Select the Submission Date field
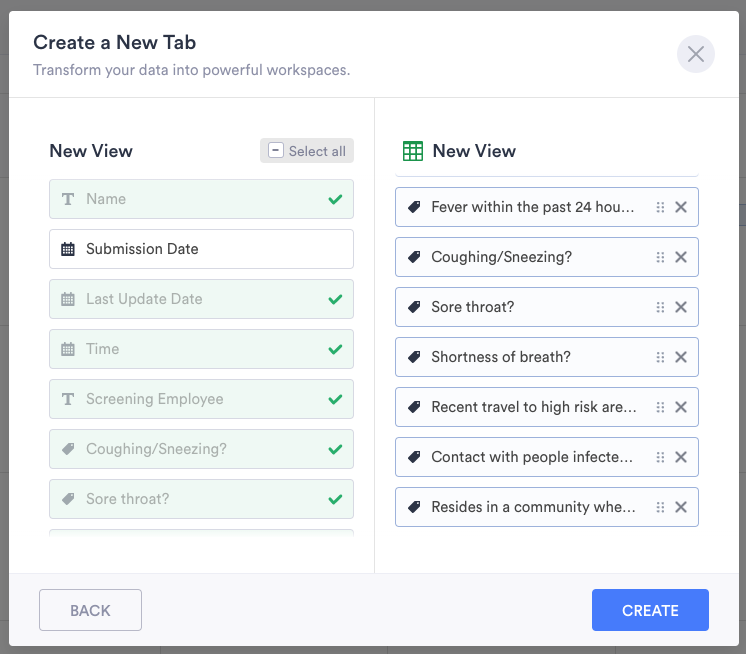The image size is (746, 654). pyautogui.click(x=201, y=249)
